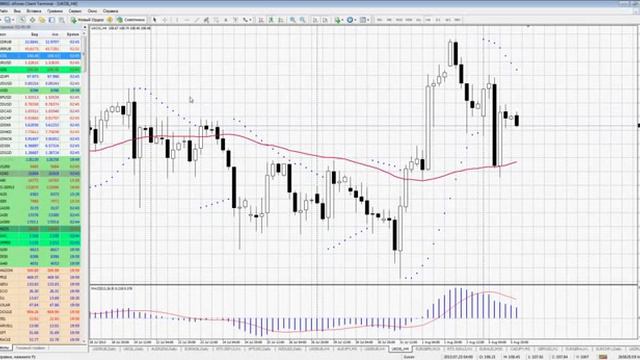Select the crosshair tool
Image resolution: width=640 pixels, height=360 pixels.
click(x=165, y=20)
